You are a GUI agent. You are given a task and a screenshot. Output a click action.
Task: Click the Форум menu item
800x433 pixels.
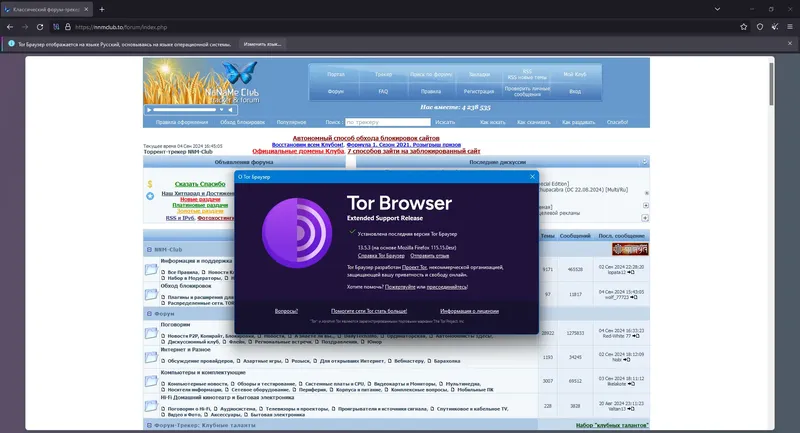coord(336,92)
